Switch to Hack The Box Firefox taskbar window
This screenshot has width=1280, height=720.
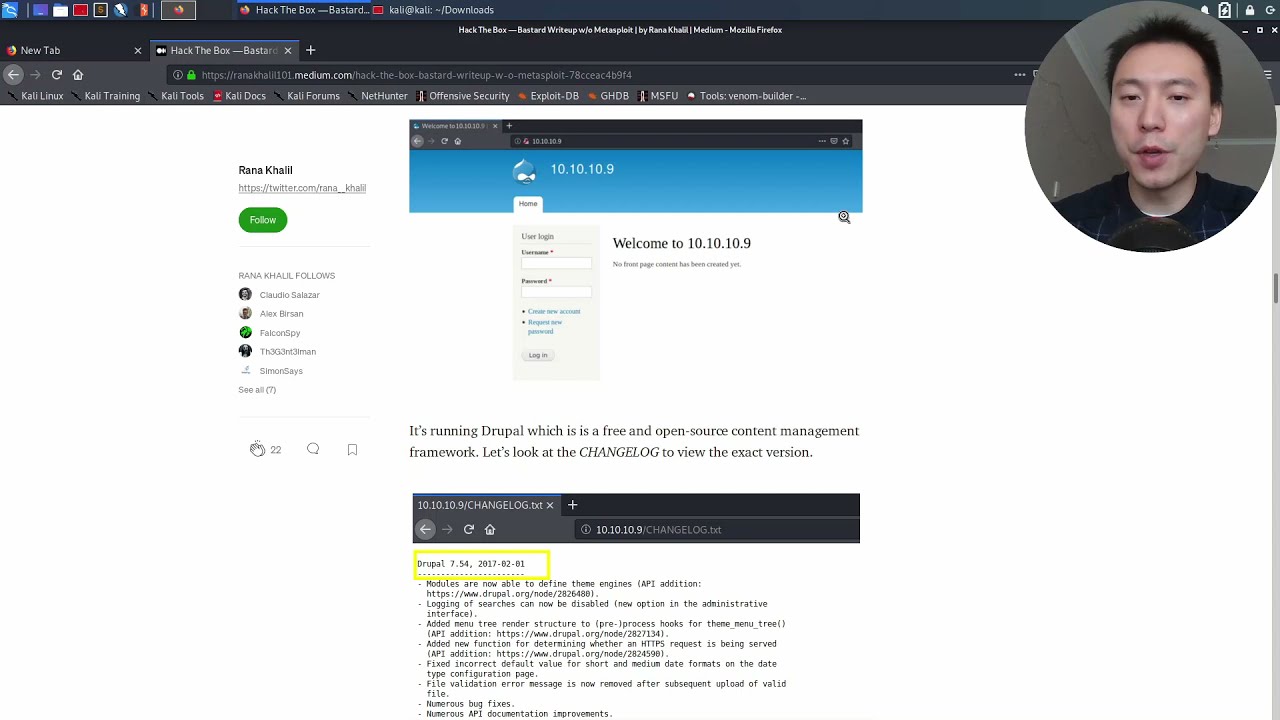pyautogui.click(x=304, y=10)
